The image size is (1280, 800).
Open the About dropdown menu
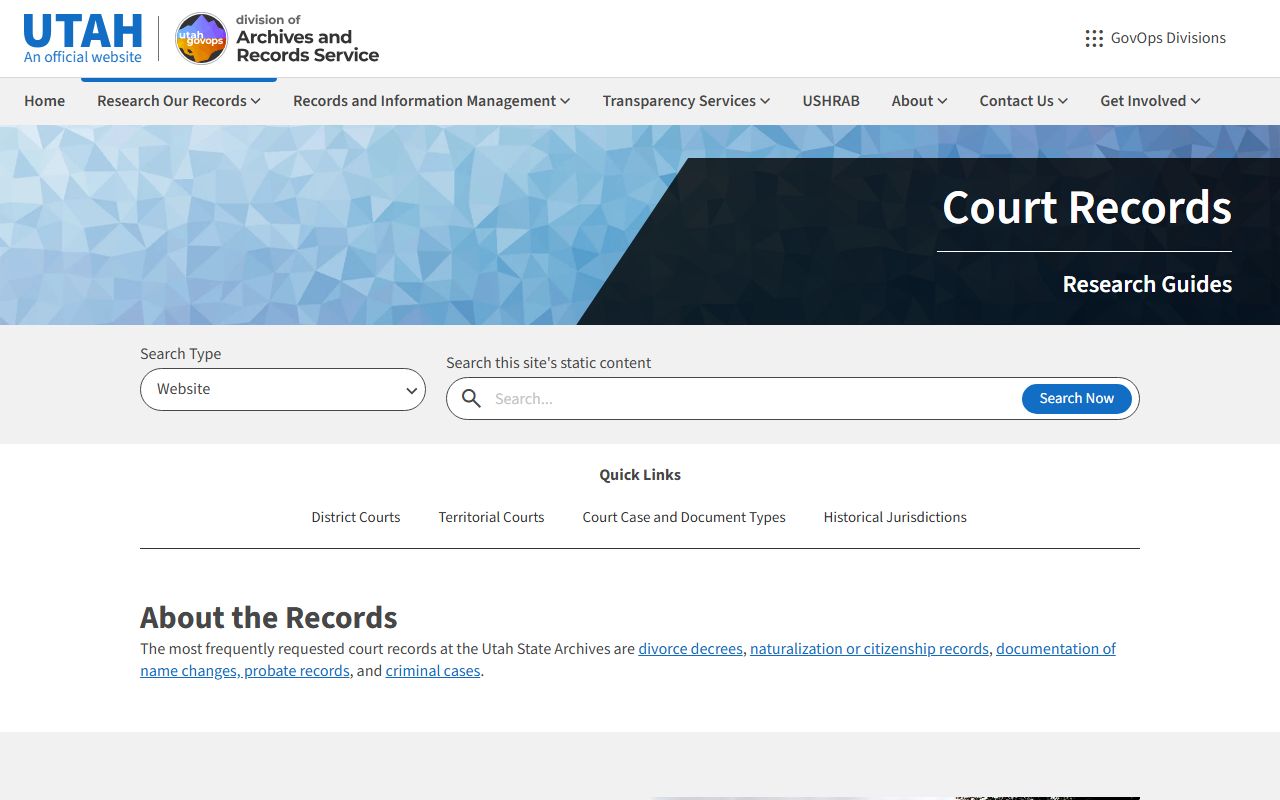click(919, 101)
